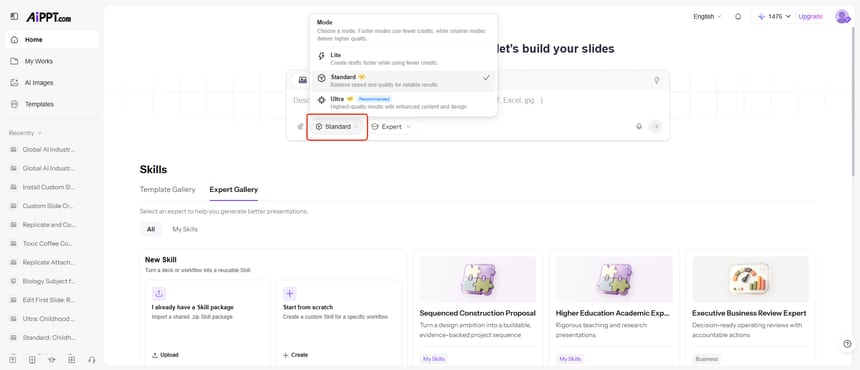Open the Toxic Coffee Co... recent item

click(x=47, y=243)
